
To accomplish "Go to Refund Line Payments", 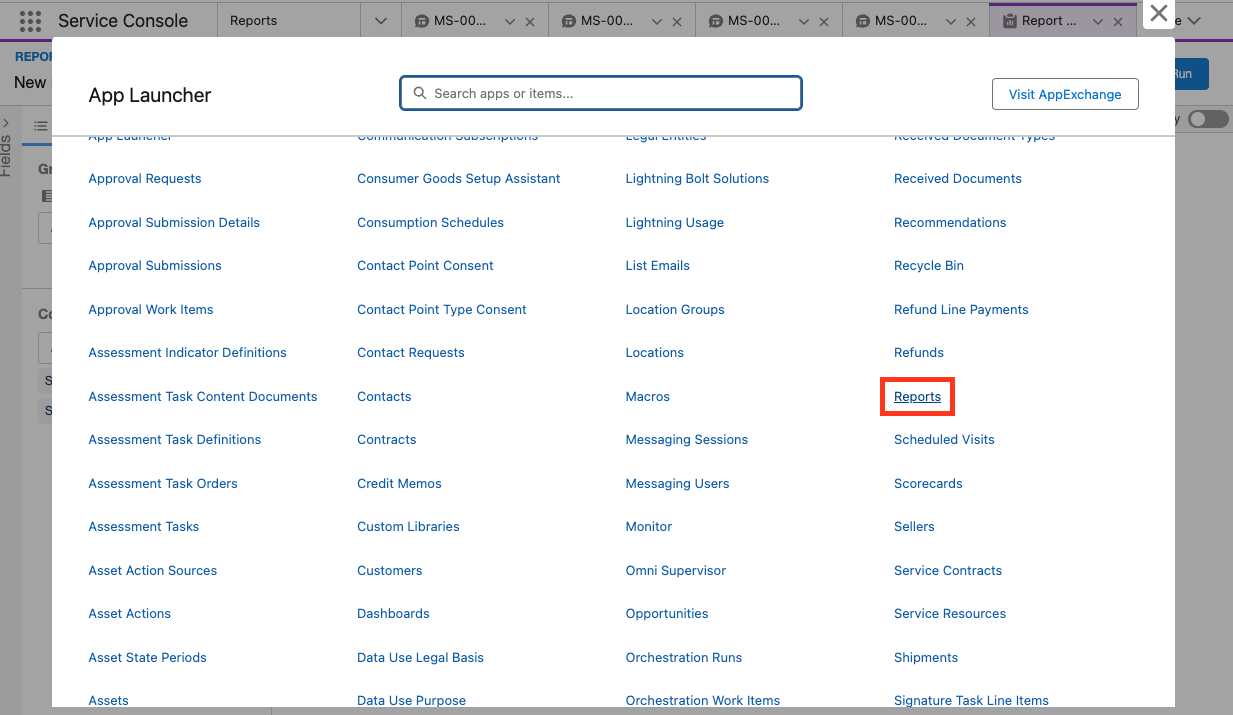I will click(x=961, y=310).
